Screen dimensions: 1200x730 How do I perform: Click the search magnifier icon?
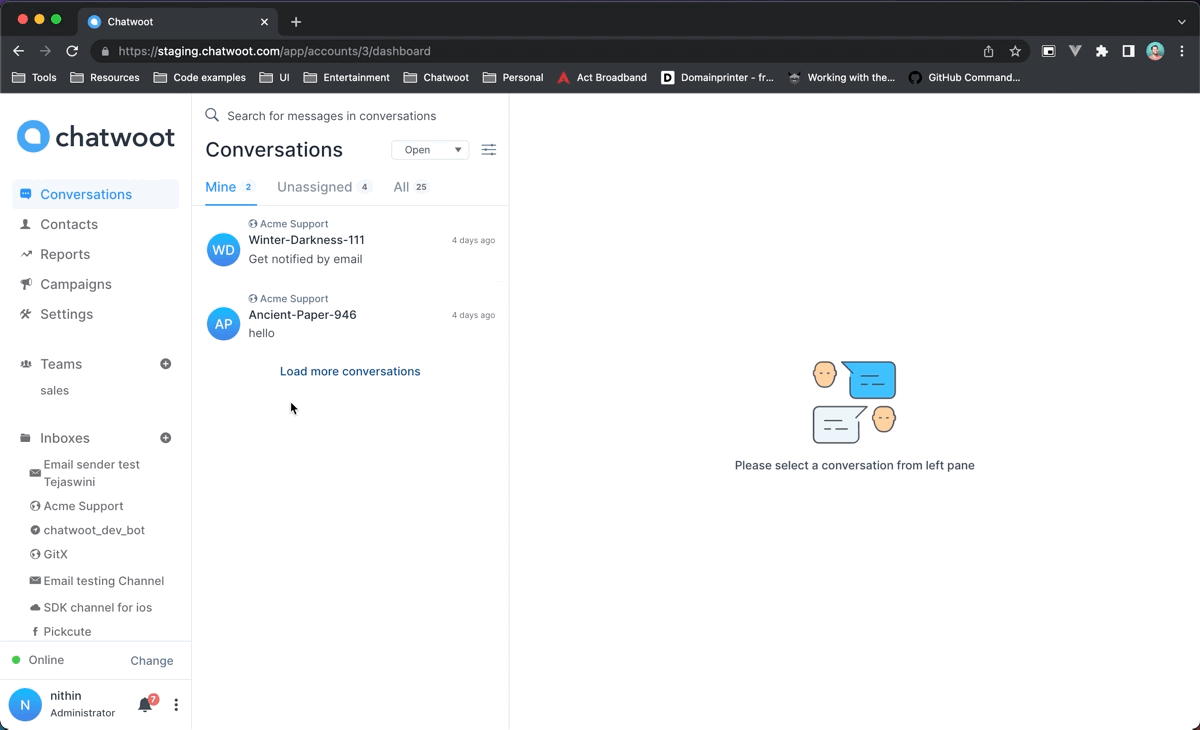point(212,115)
